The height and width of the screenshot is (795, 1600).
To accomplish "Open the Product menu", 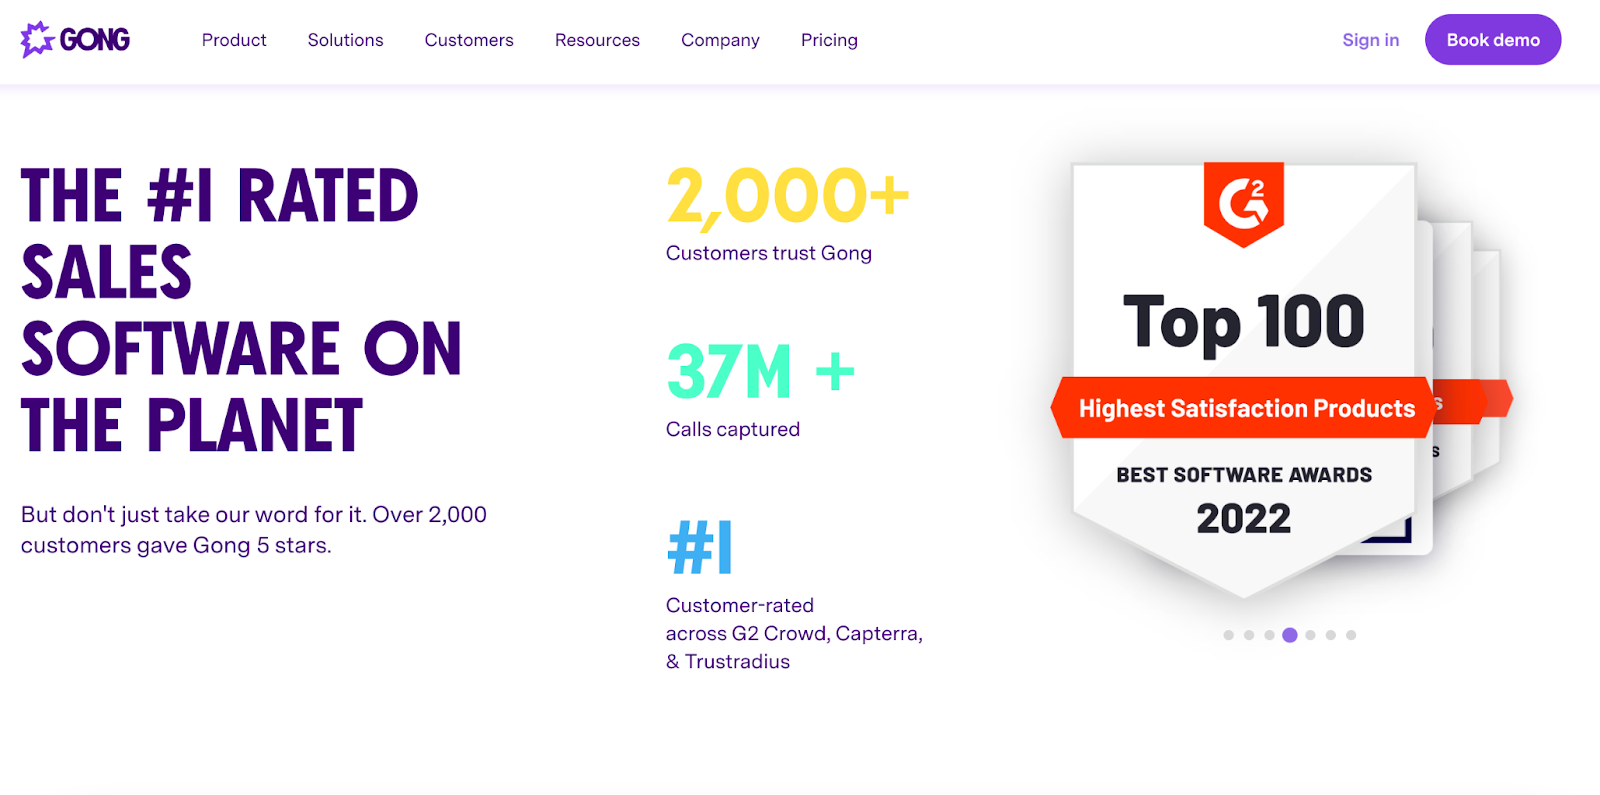I will tap(234, 40).
